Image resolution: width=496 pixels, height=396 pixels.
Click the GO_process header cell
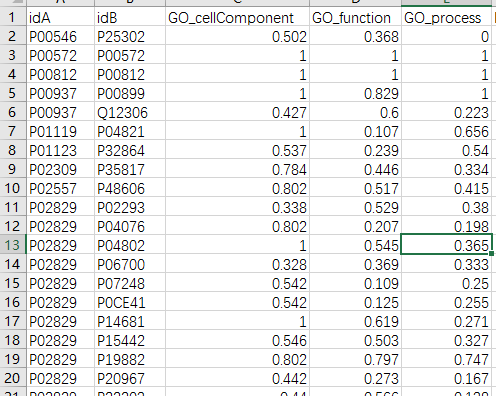(x=447, y=17)
